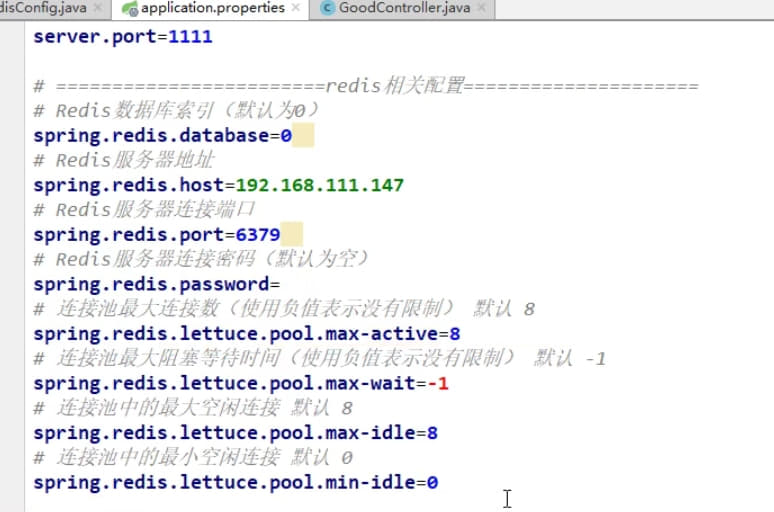Viewport: 774px width, 512px height.
Task: Click the redis相关配置 header comment
Action: (x=366, y=86)
